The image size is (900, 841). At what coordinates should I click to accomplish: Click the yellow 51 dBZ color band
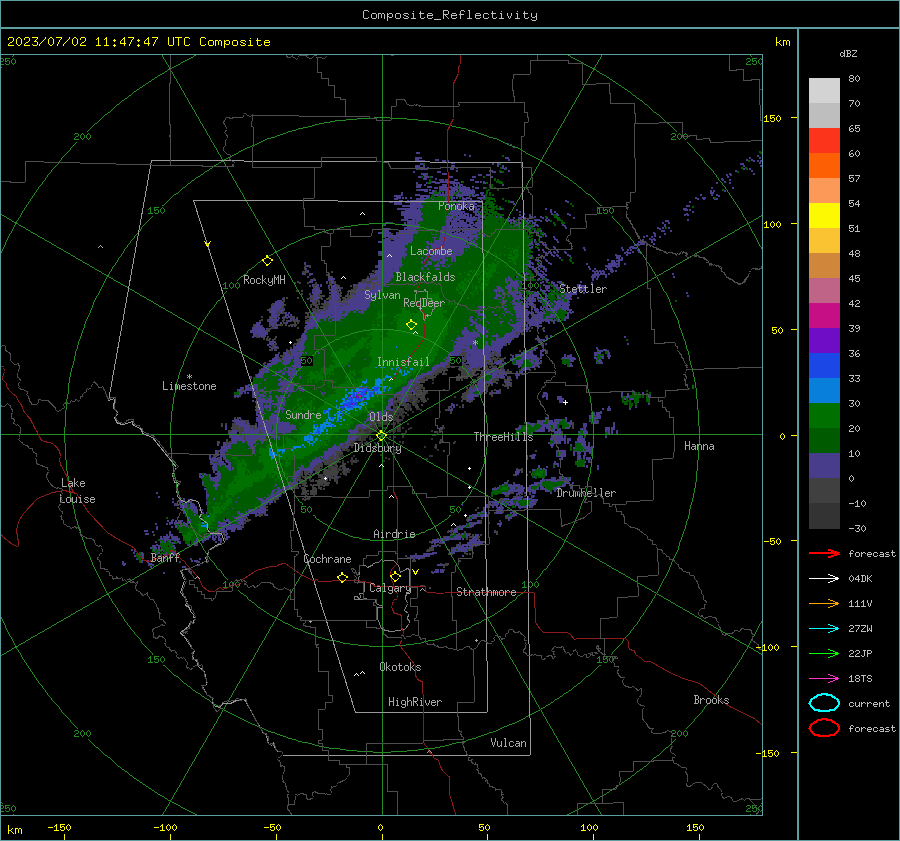(824, 216)
